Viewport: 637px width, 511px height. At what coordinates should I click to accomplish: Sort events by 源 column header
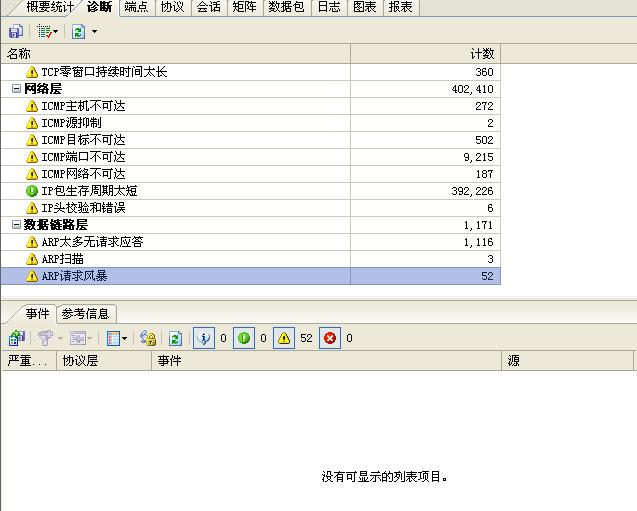(x=568, y=361)
